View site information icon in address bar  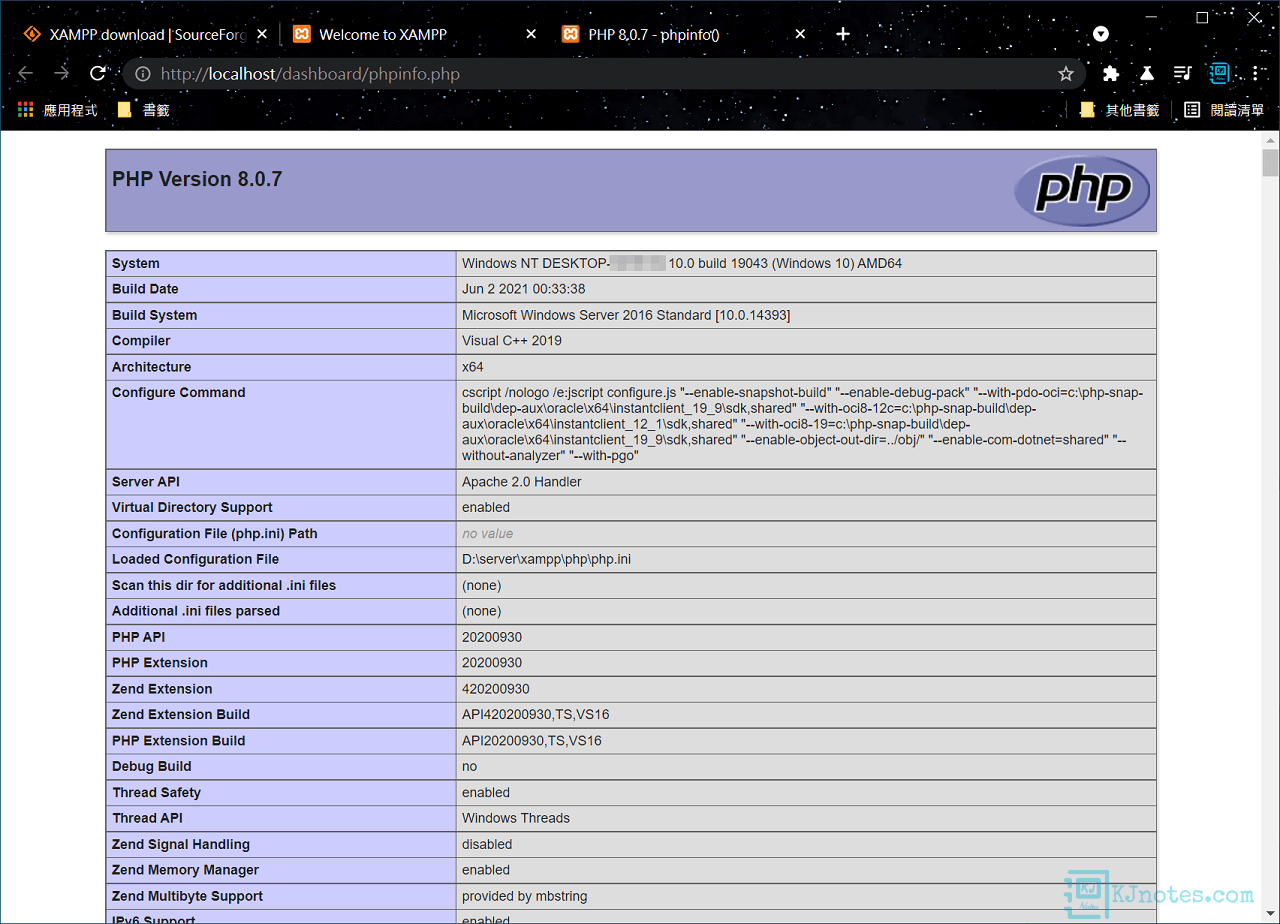pos(143,74)
